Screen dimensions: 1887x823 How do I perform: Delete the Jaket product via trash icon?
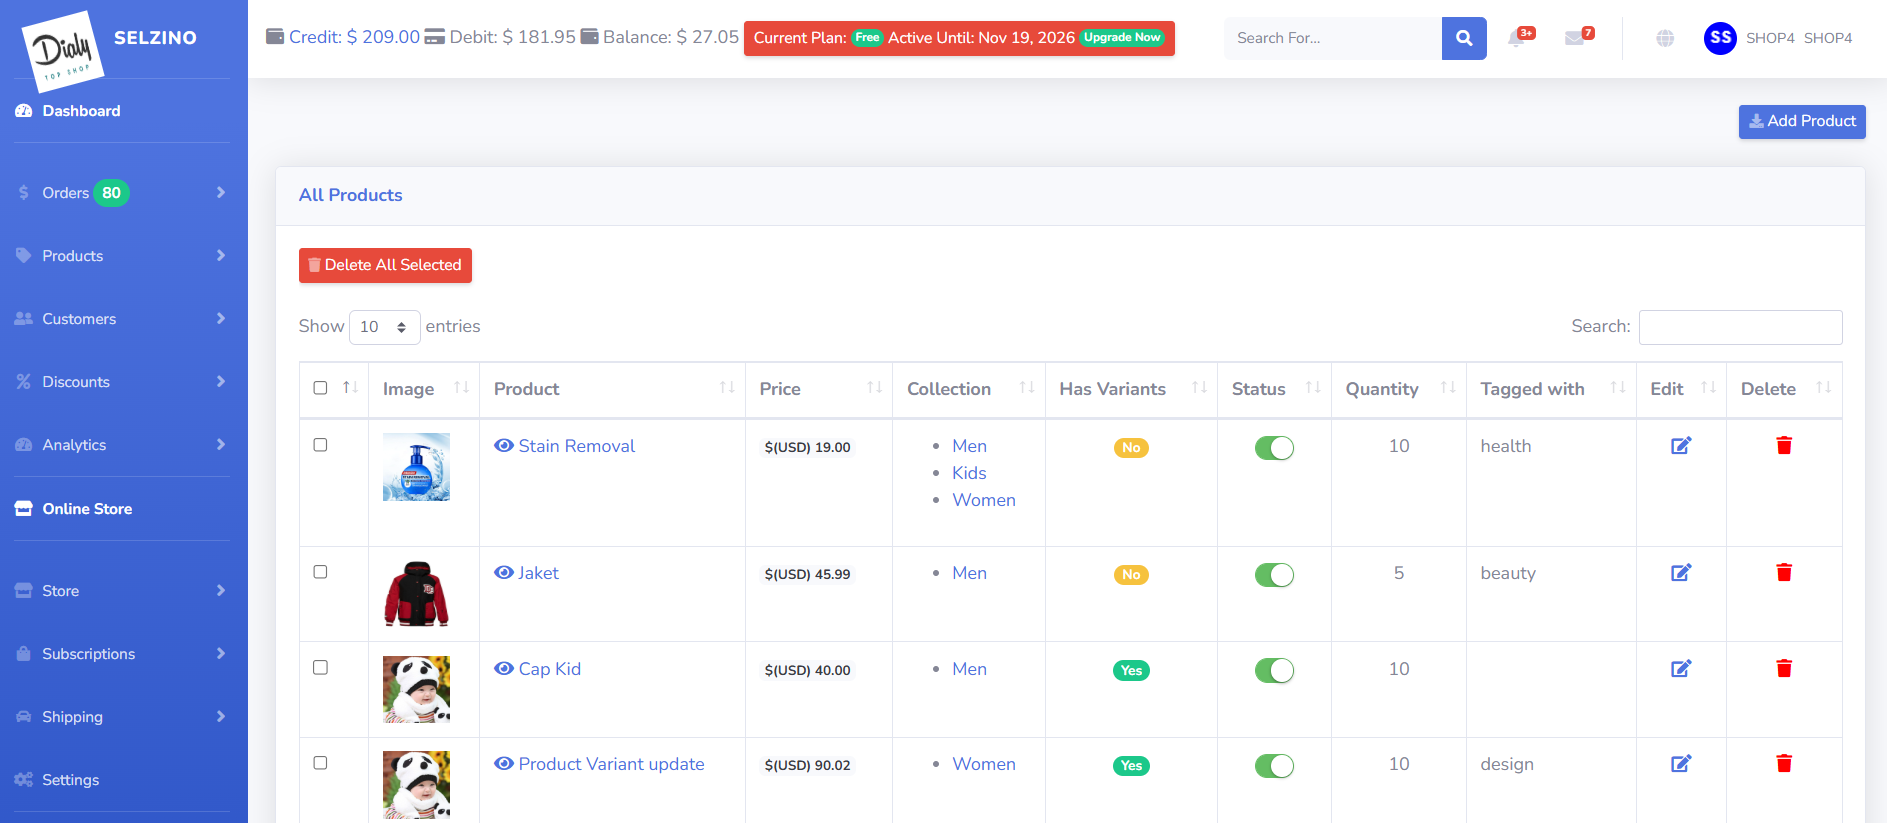(1783, 573)
